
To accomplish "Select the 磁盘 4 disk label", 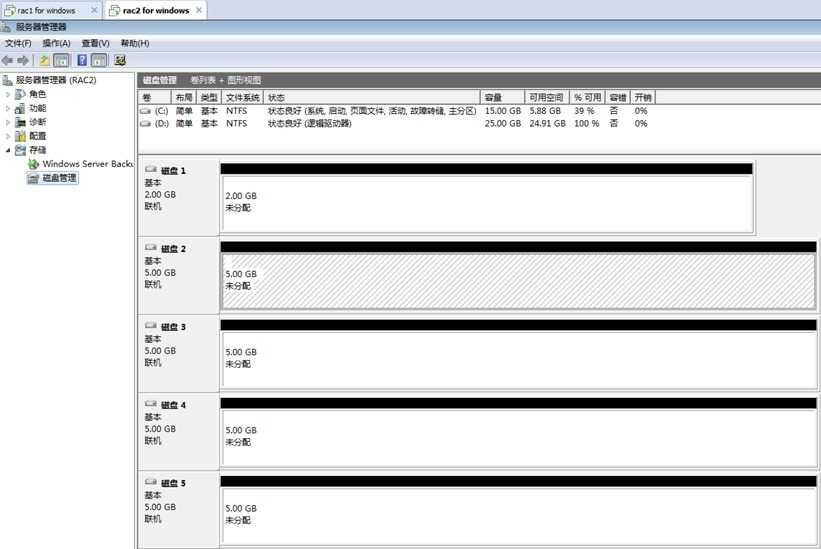I will coord(173,405).
